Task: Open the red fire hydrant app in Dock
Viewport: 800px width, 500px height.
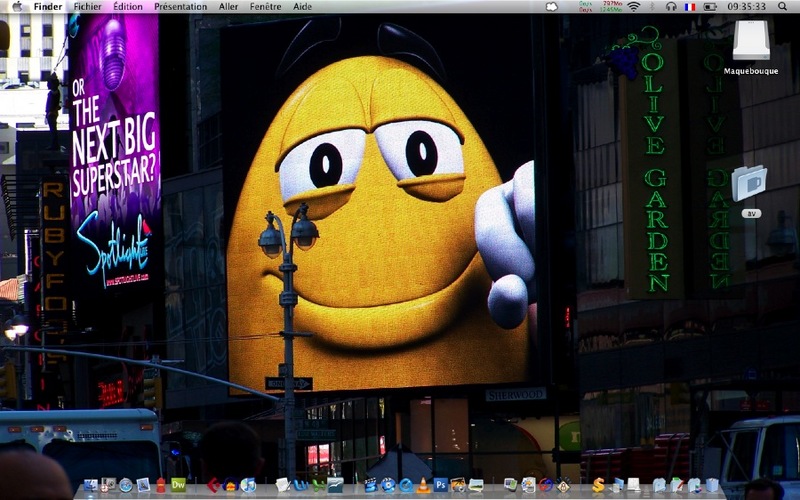Action: pos(161,485)
